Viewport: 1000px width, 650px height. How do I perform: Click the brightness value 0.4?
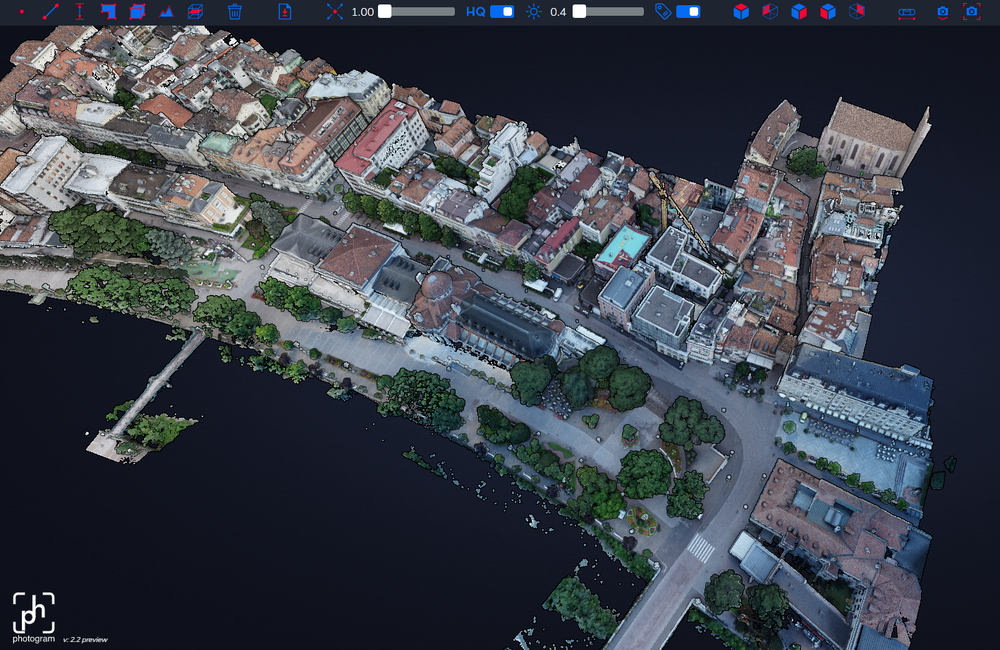(x=558, y=11)
